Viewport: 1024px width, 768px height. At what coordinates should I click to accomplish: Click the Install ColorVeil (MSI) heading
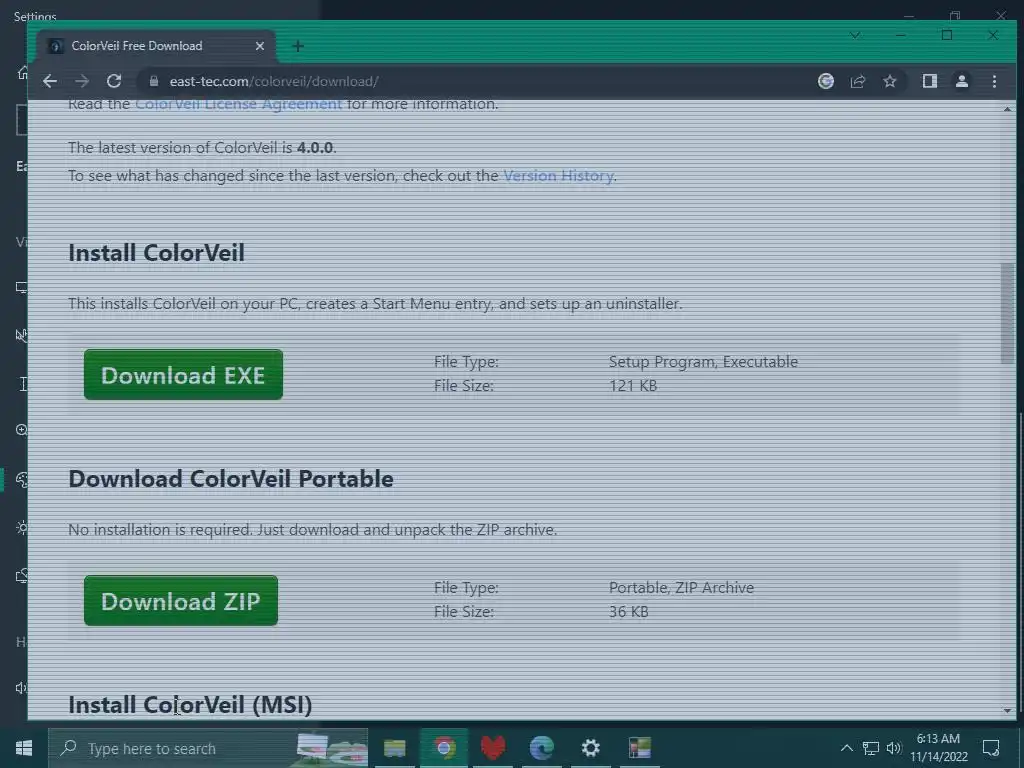point(190,705)
